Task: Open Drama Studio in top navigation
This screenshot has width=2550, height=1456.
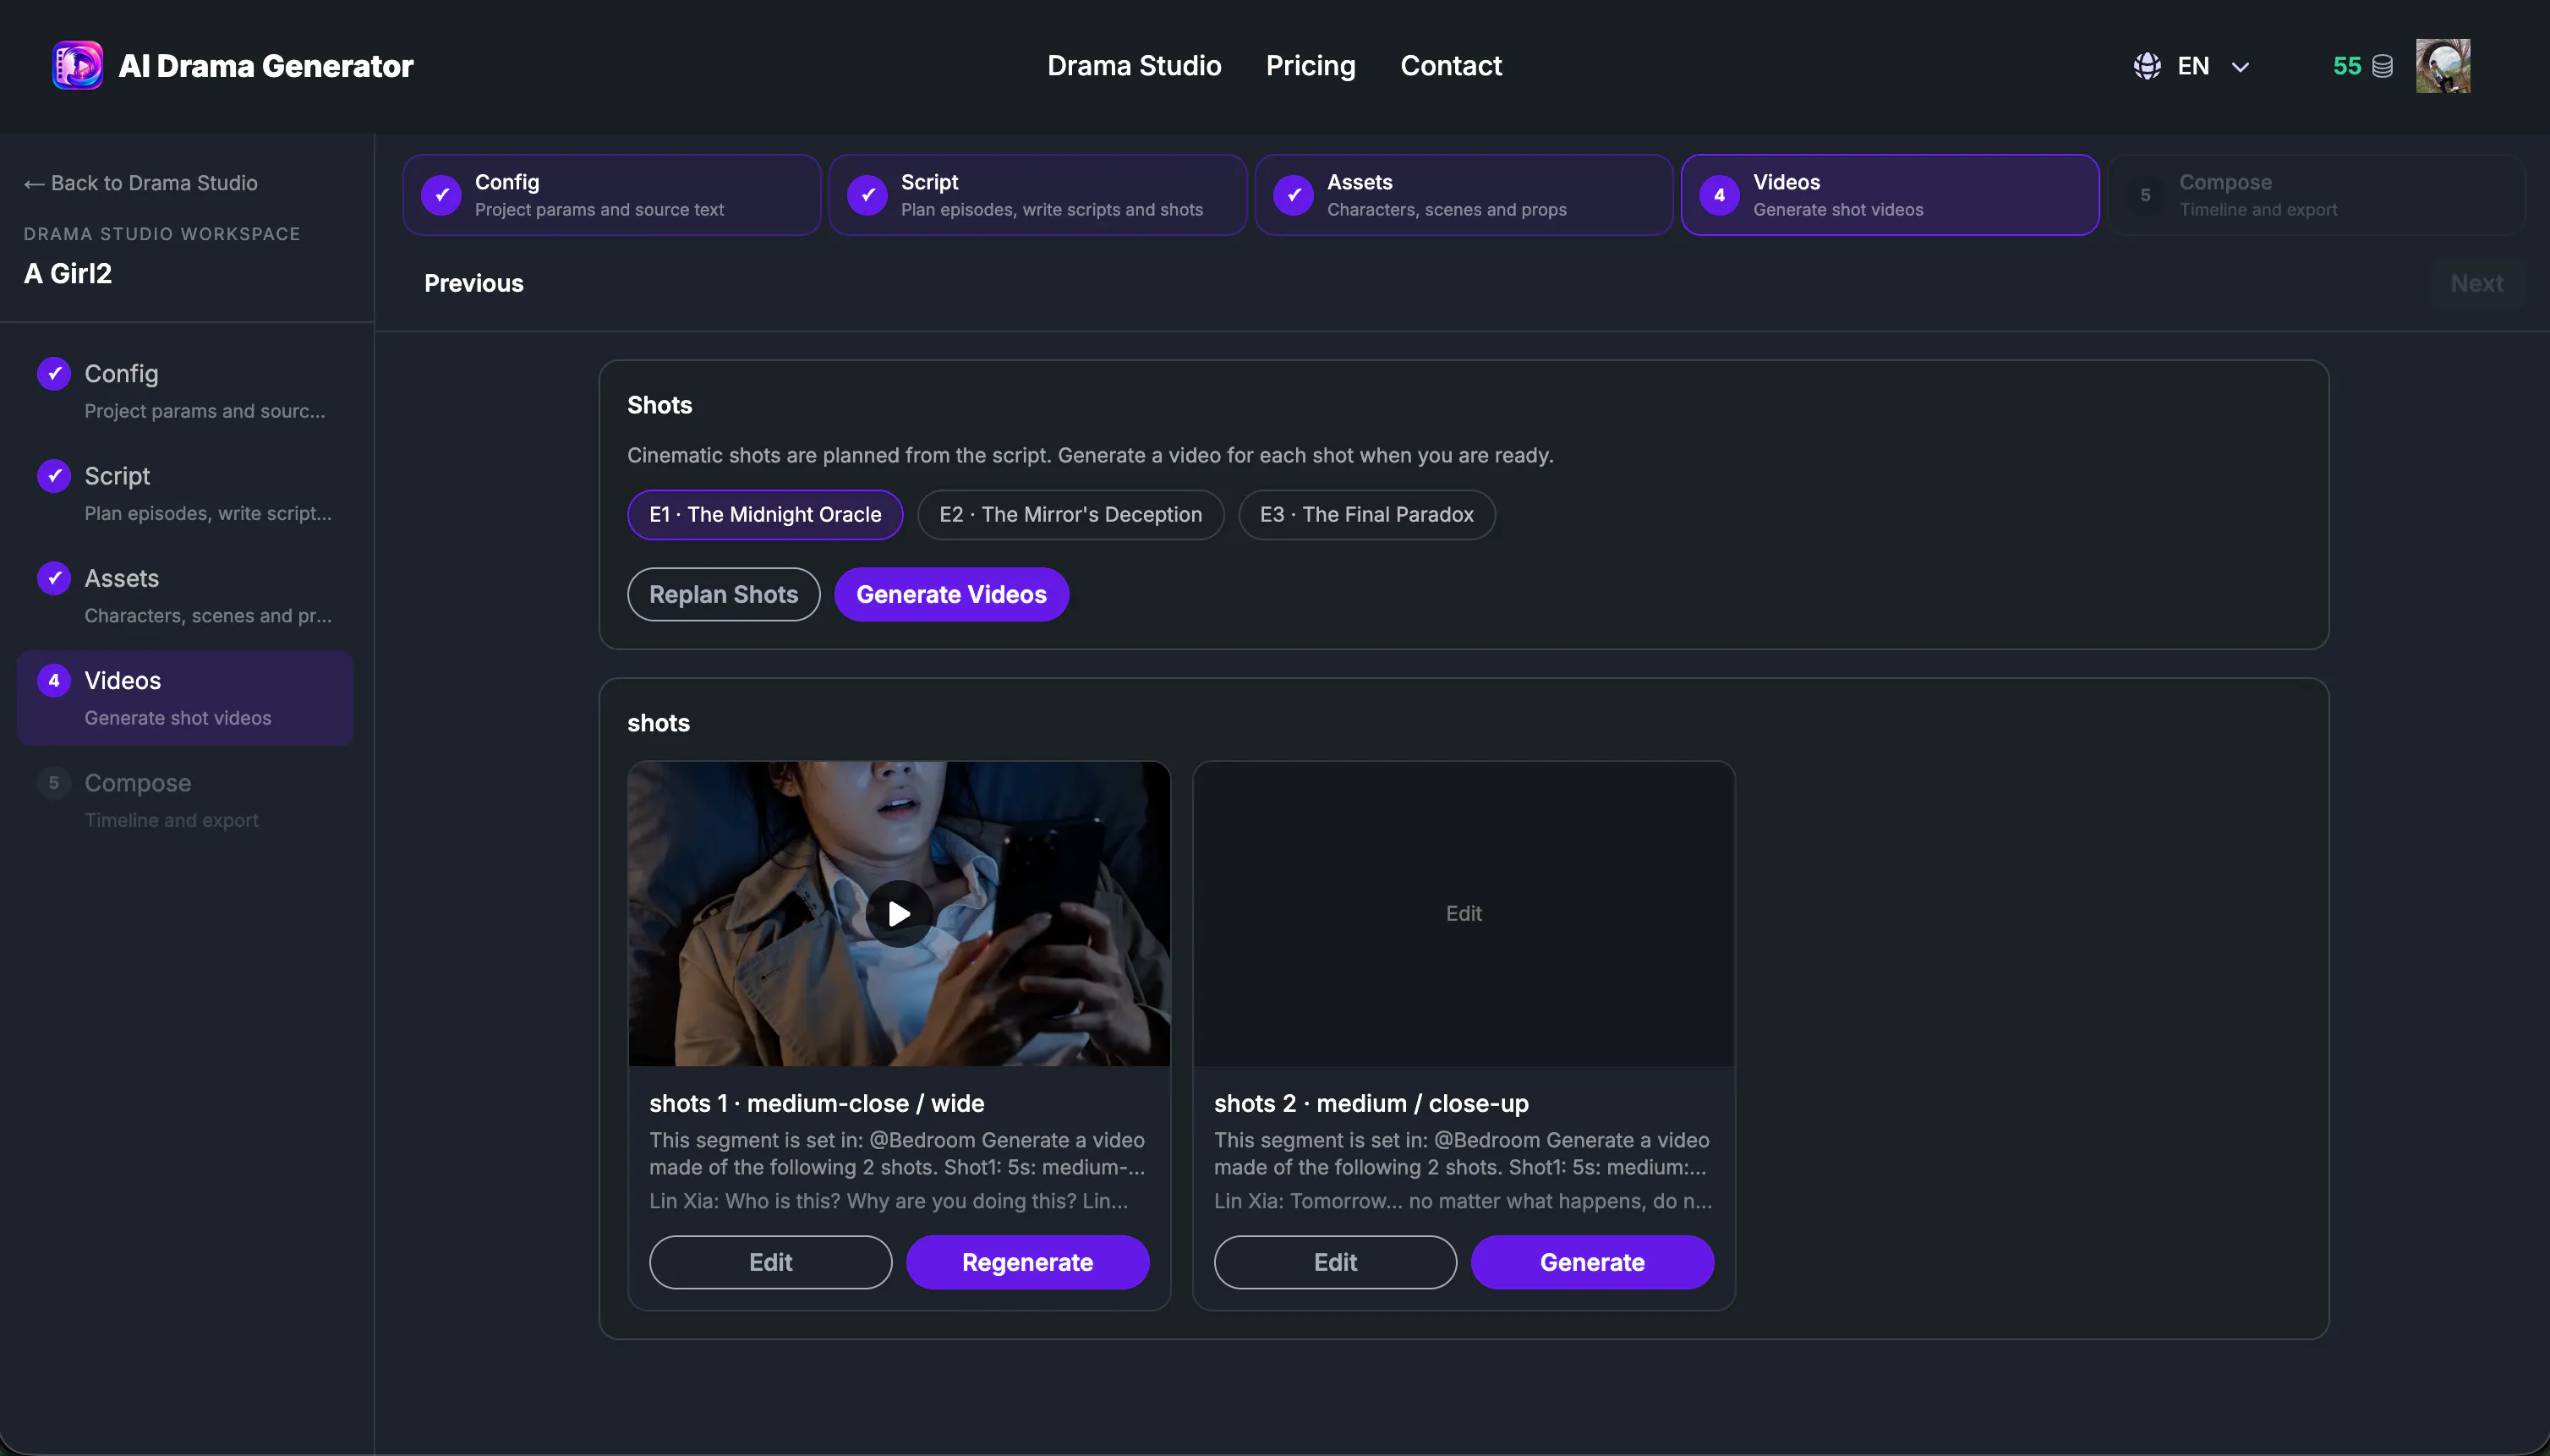Action: click(x=1134, y=66)
